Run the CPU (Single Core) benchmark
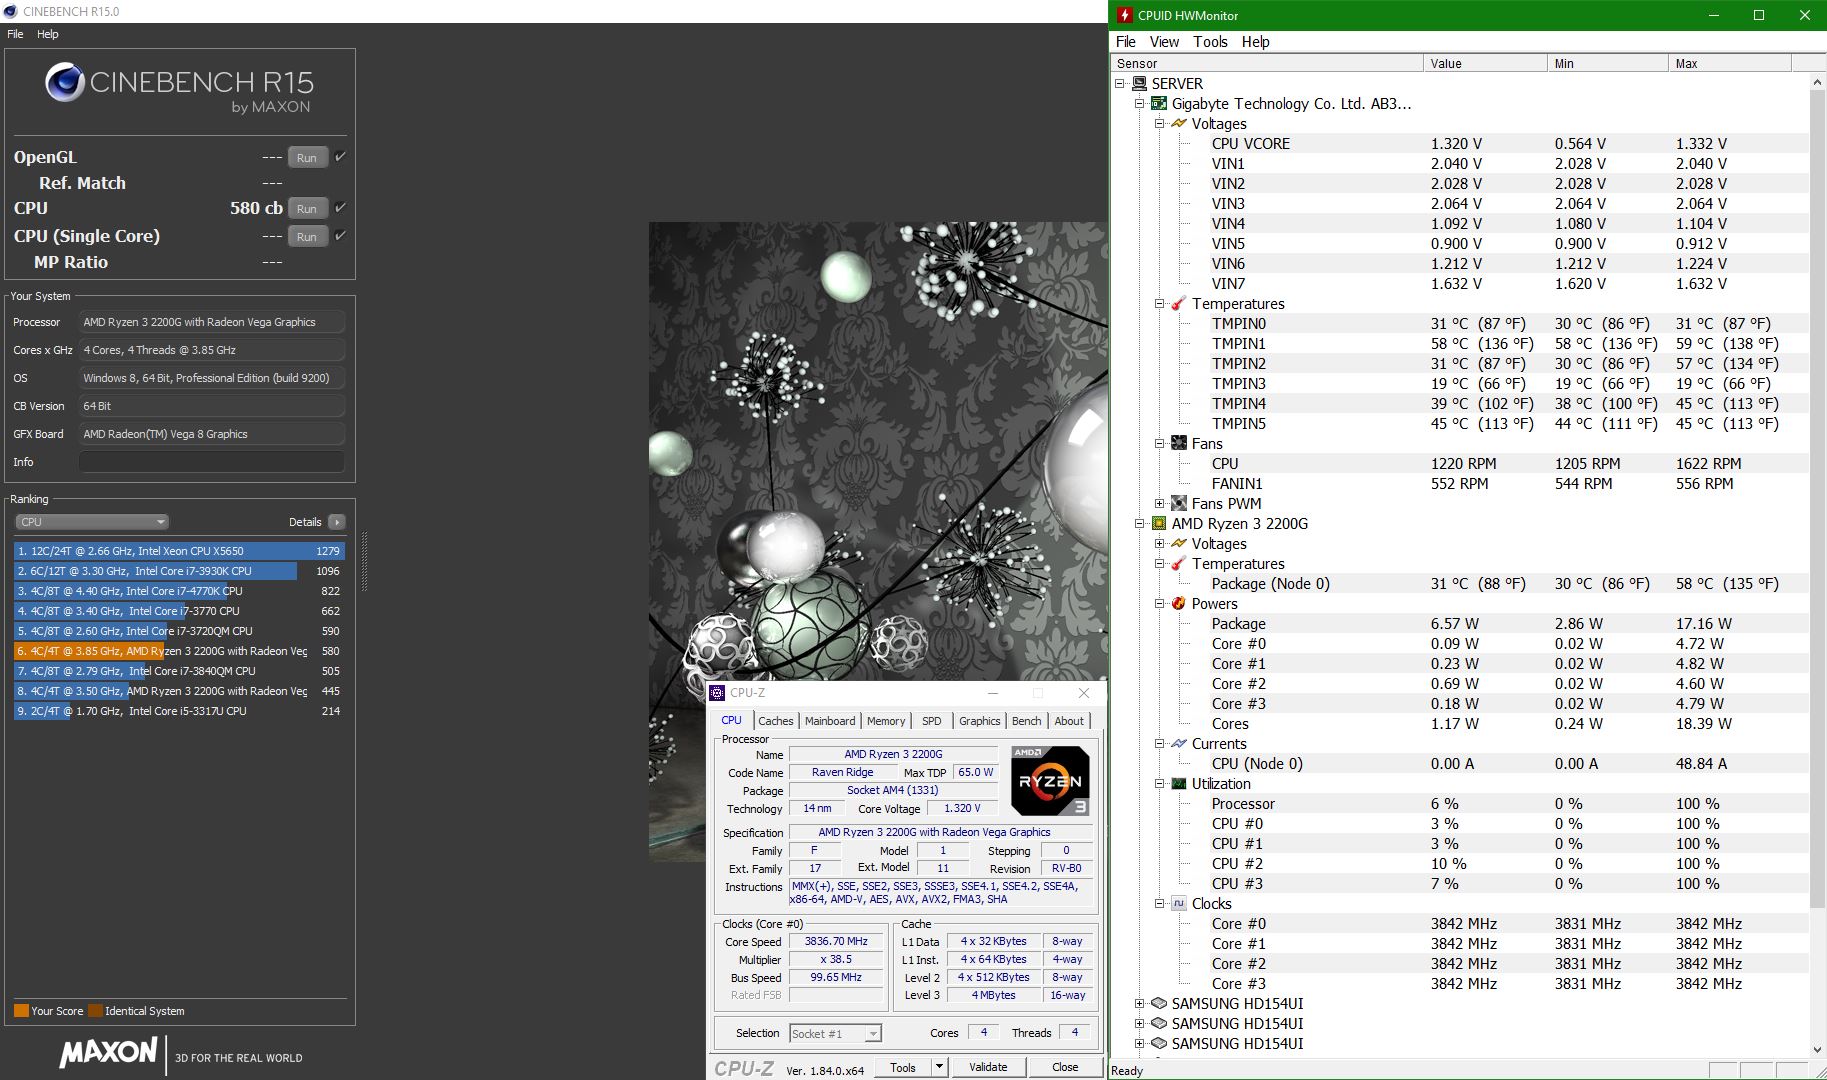 click(x=307, y=236)
